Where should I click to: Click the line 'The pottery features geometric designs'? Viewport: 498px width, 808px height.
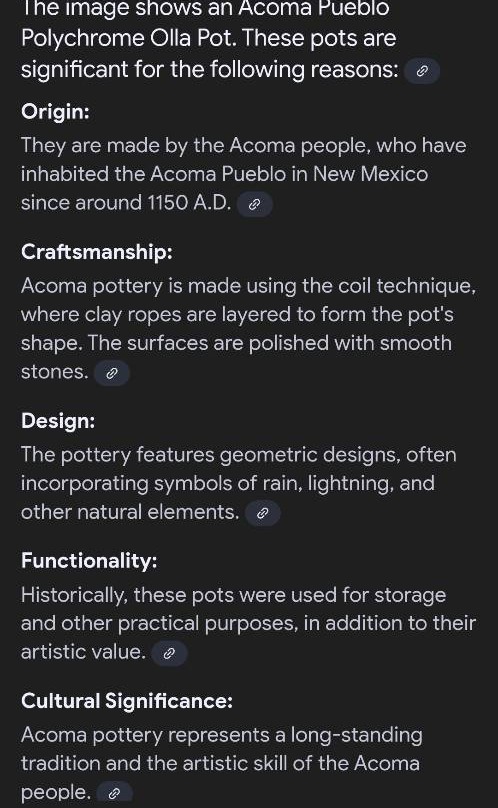[239, 454]
